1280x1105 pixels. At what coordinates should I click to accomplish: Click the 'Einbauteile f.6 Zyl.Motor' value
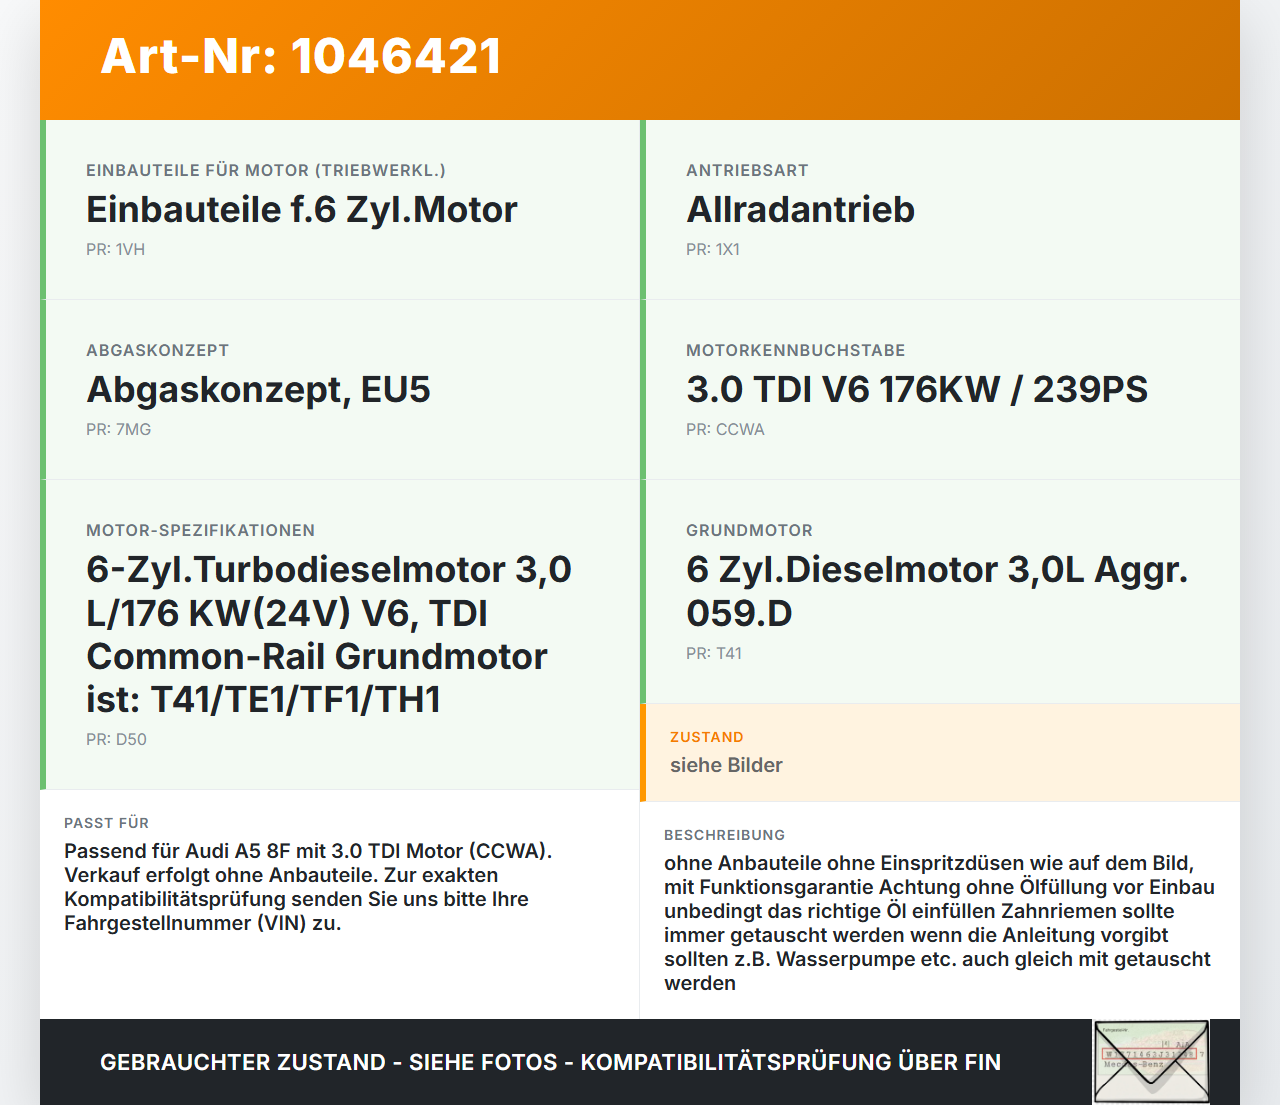point(302,209)
